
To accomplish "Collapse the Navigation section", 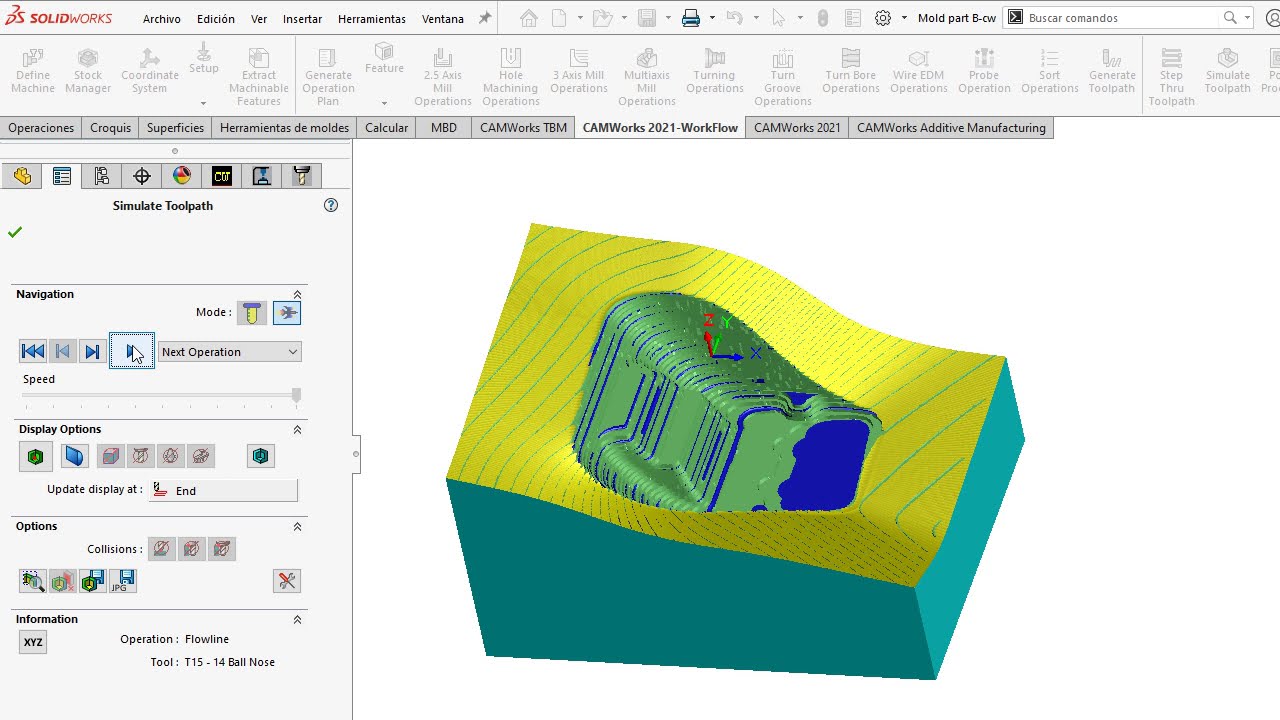I will coord(297,294).
